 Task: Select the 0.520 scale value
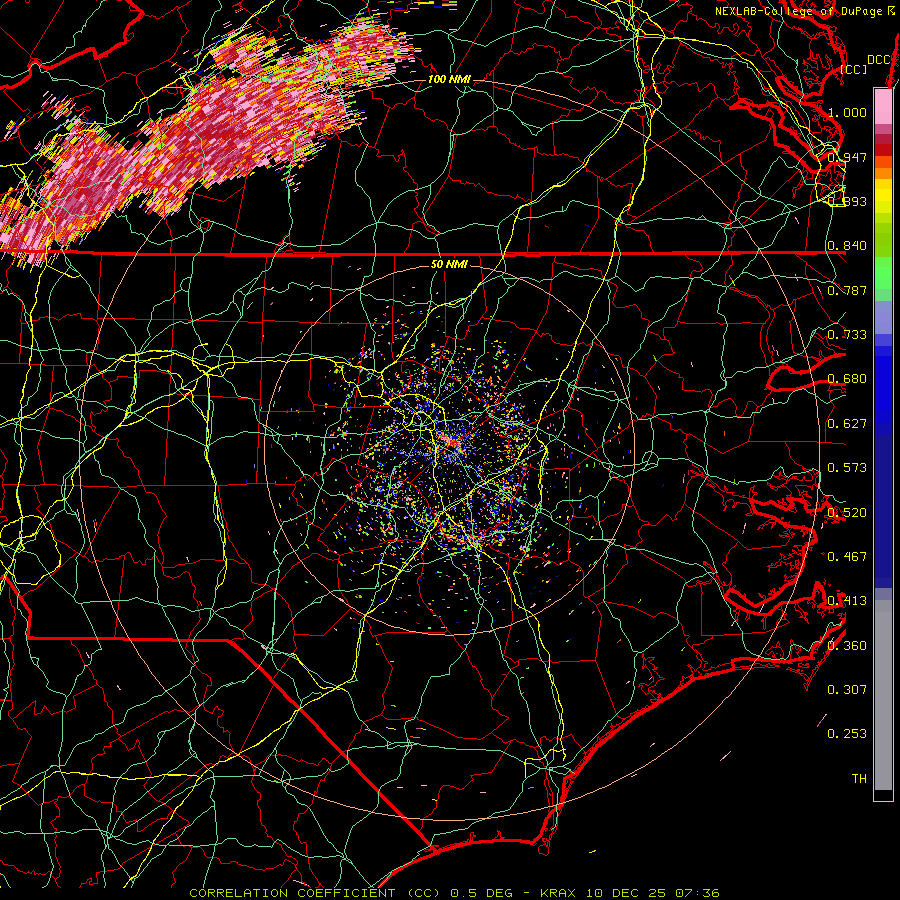click(x=847, y=513)
